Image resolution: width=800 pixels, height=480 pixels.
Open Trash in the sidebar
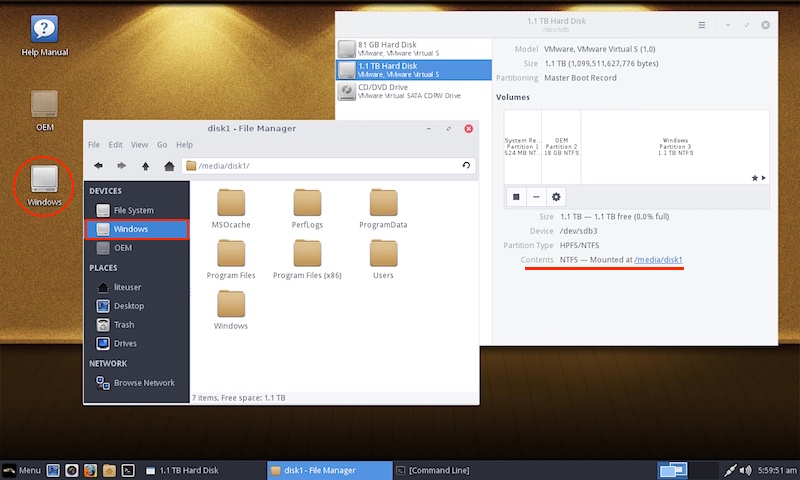tap(124, 325)
